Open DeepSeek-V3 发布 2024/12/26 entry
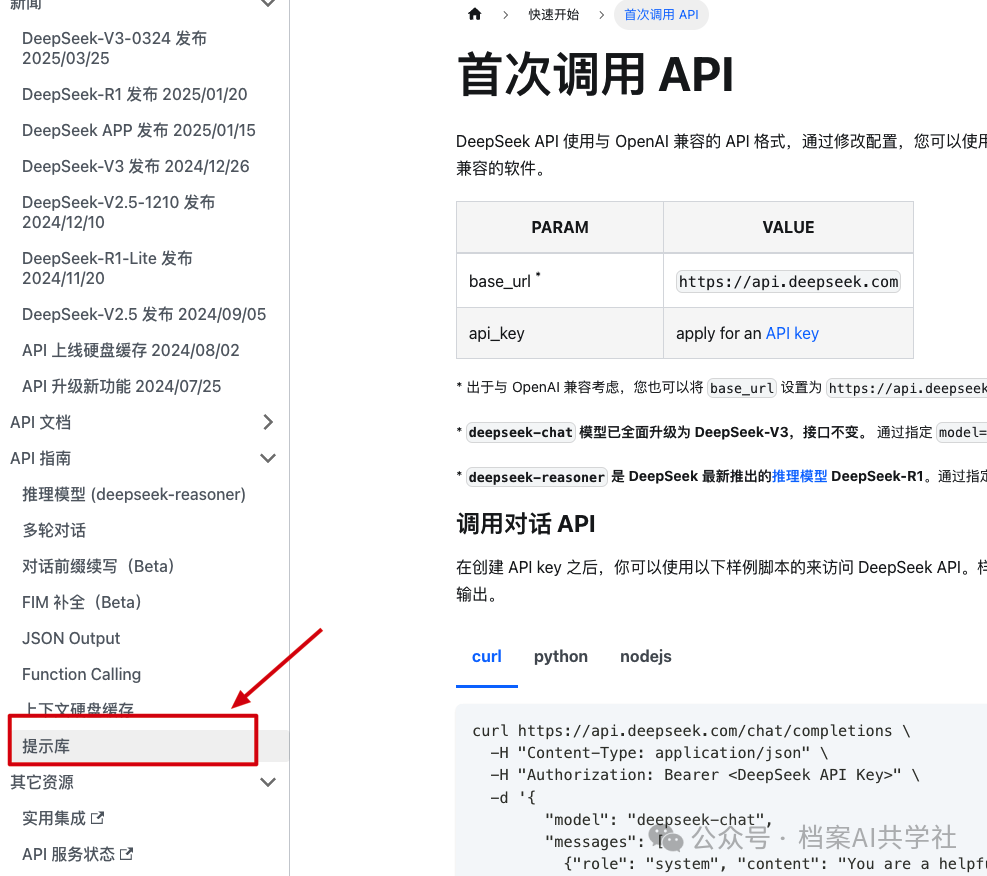987x876 pixels. coord(136,166)
